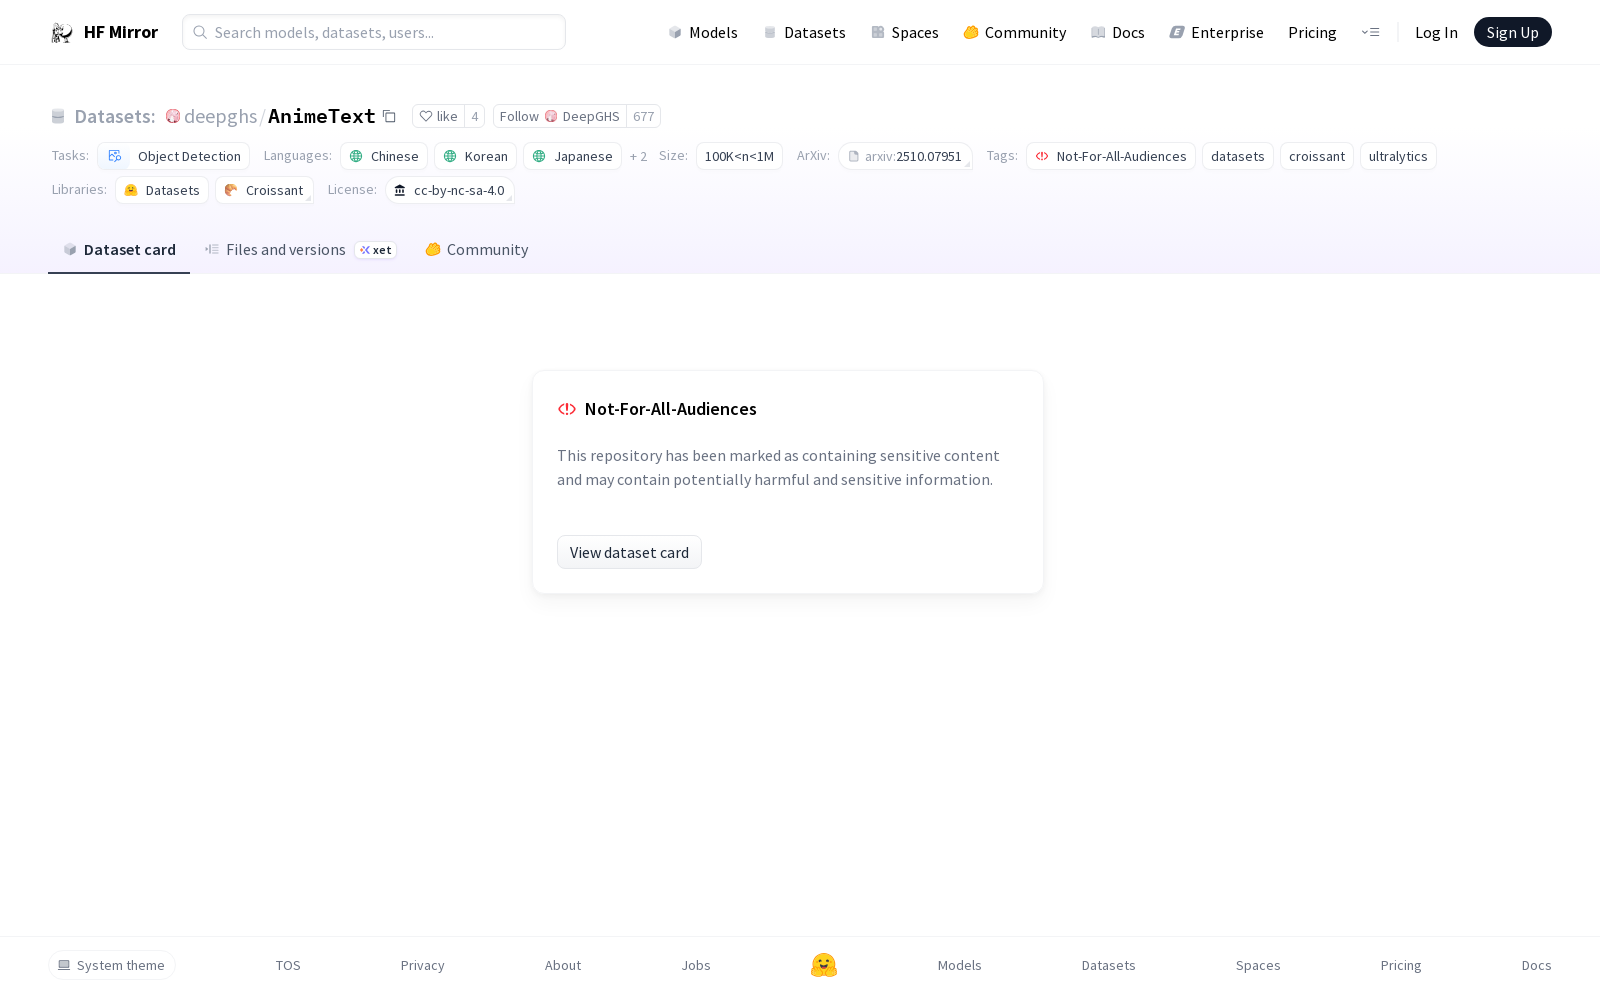Click Models footer link
Screen dimensions: 1600x1000
(960, 965)
